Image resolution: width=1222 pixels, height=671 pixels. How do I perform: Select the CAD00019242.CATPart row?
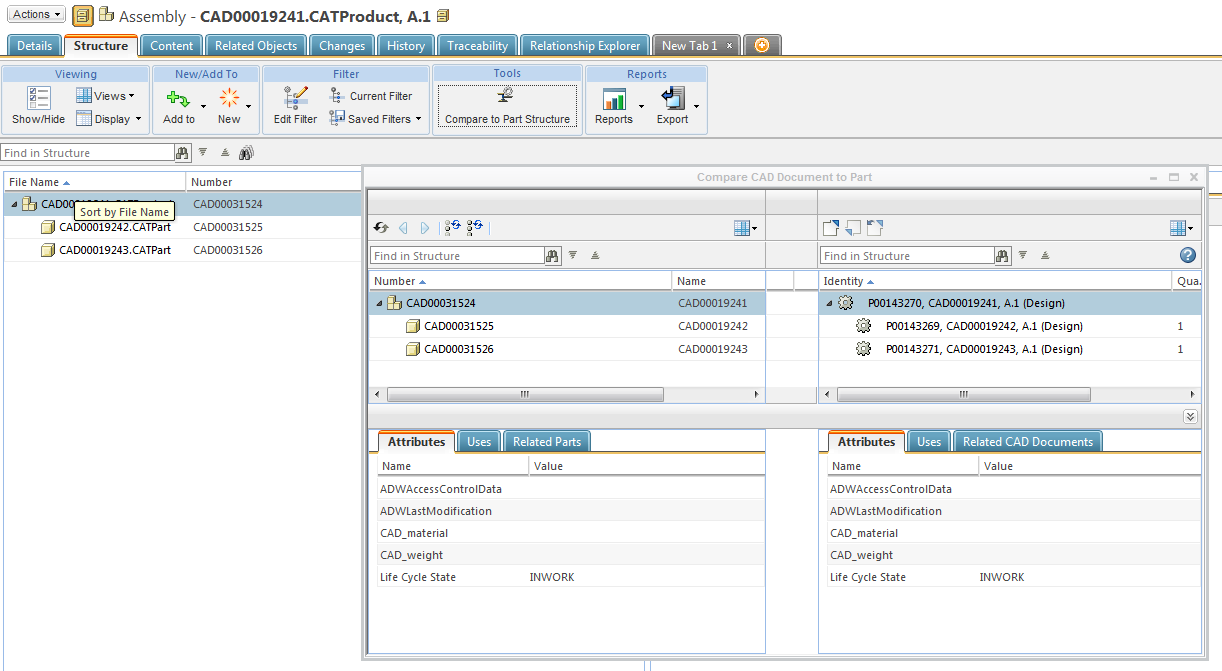coord(183,227)
